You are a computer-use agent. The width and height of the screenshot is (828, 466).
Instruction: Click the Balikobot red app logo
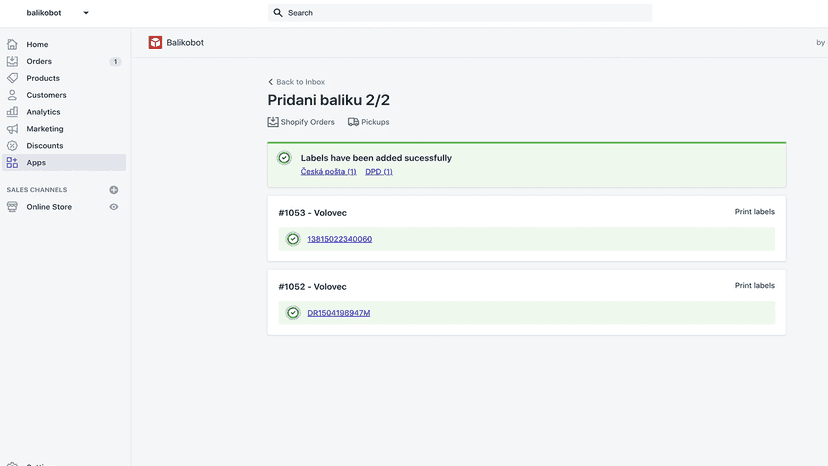155,42
